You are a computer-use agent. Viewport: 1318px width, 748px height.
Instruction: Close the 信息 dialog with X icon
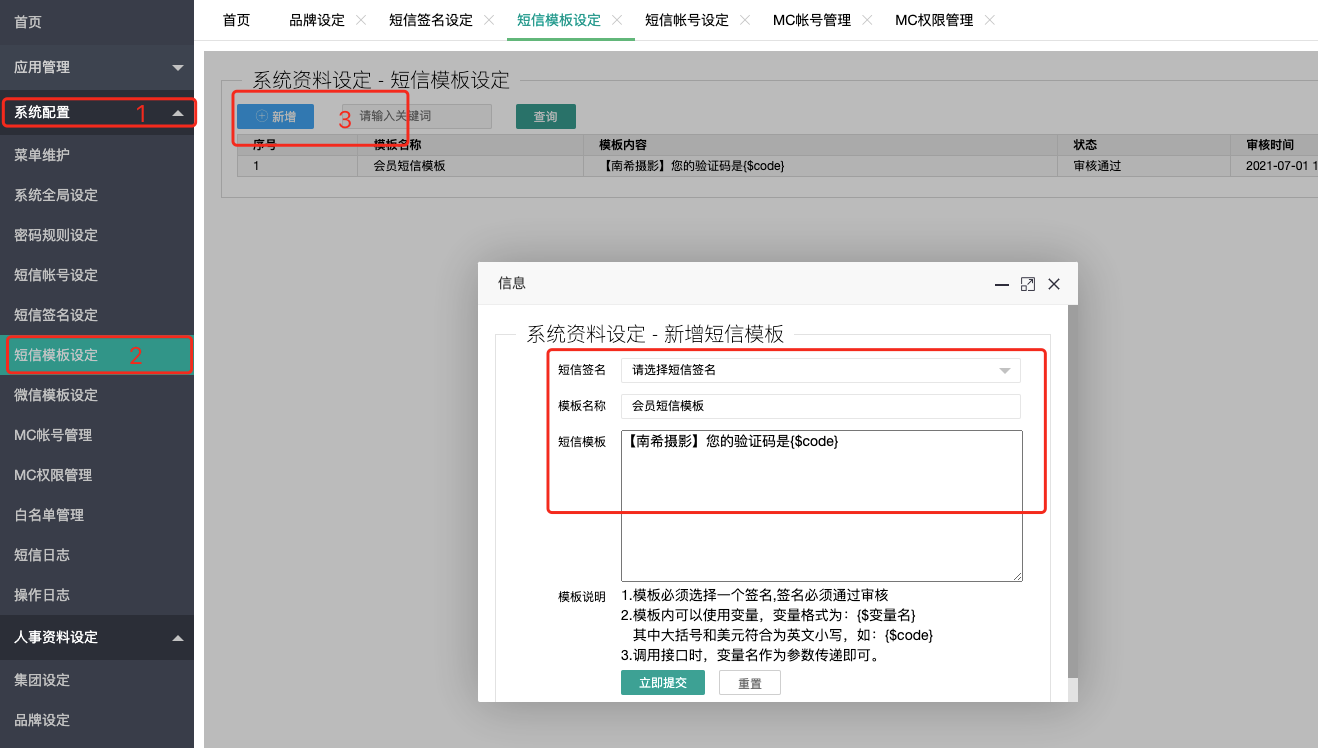[1053, 284]
